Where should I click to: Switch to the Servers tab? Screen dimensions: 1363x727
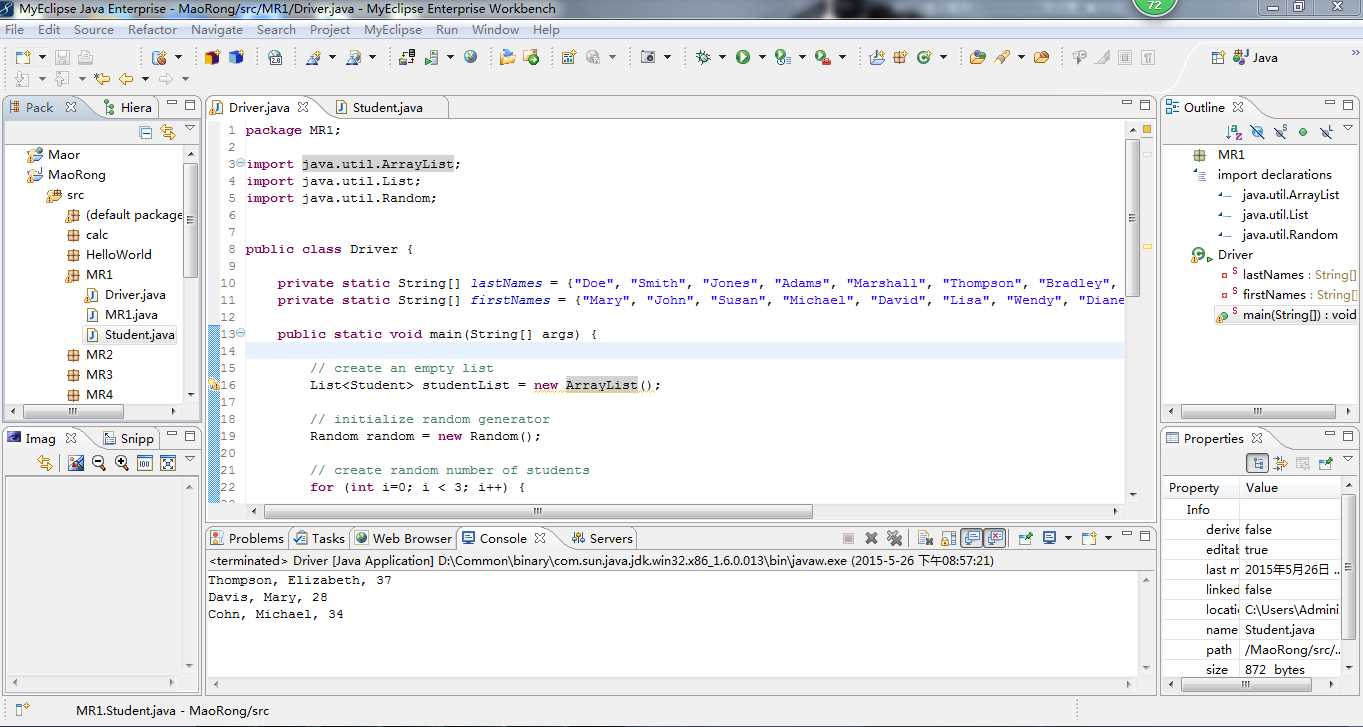tap(601, 538)
